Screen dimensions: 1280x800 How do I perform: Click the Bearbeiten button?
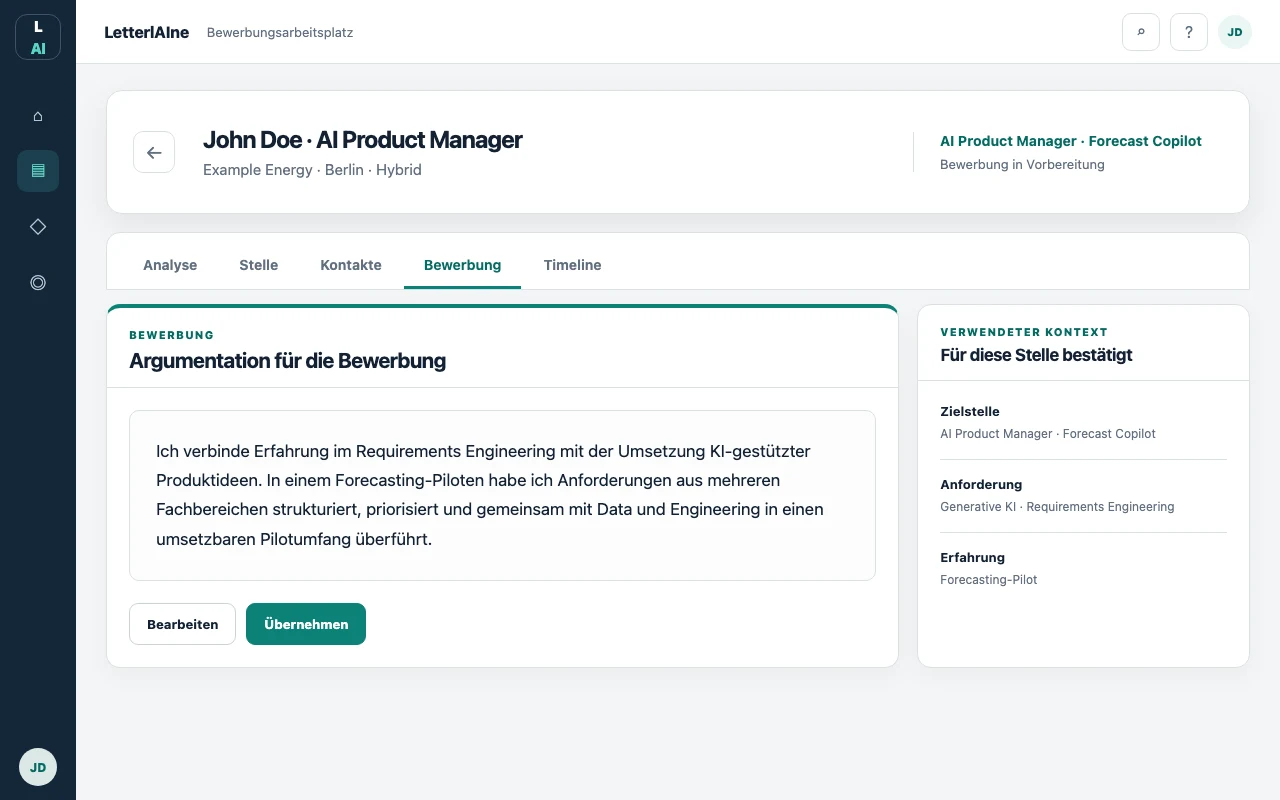point(182,624)
